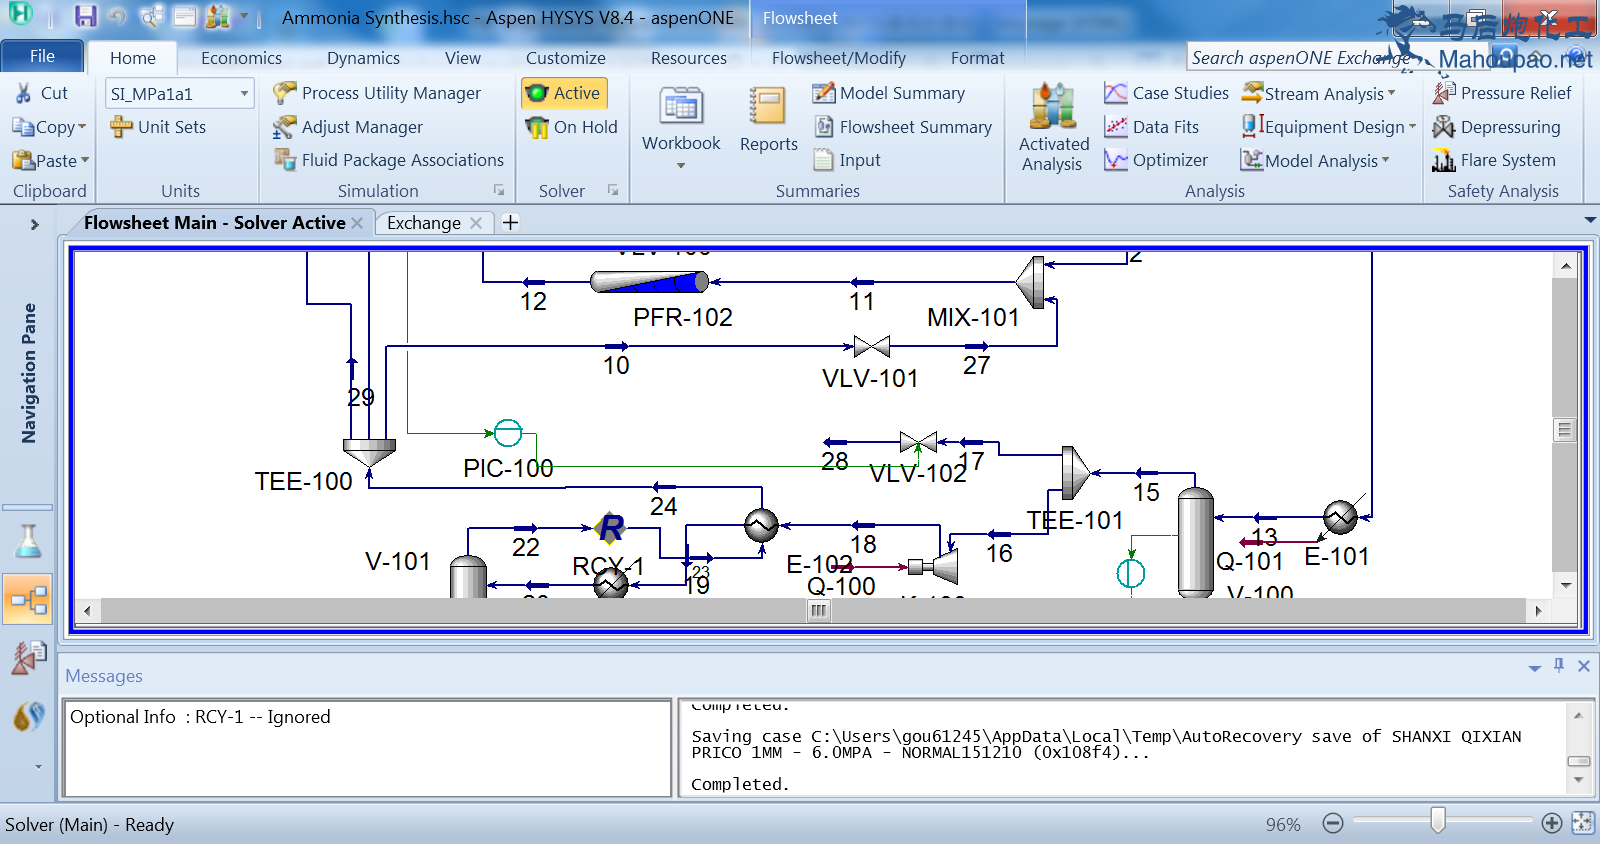This screenshot has width=1600, height=844.
Task: Click messages log scroll down arrow
Action: 1579,779
